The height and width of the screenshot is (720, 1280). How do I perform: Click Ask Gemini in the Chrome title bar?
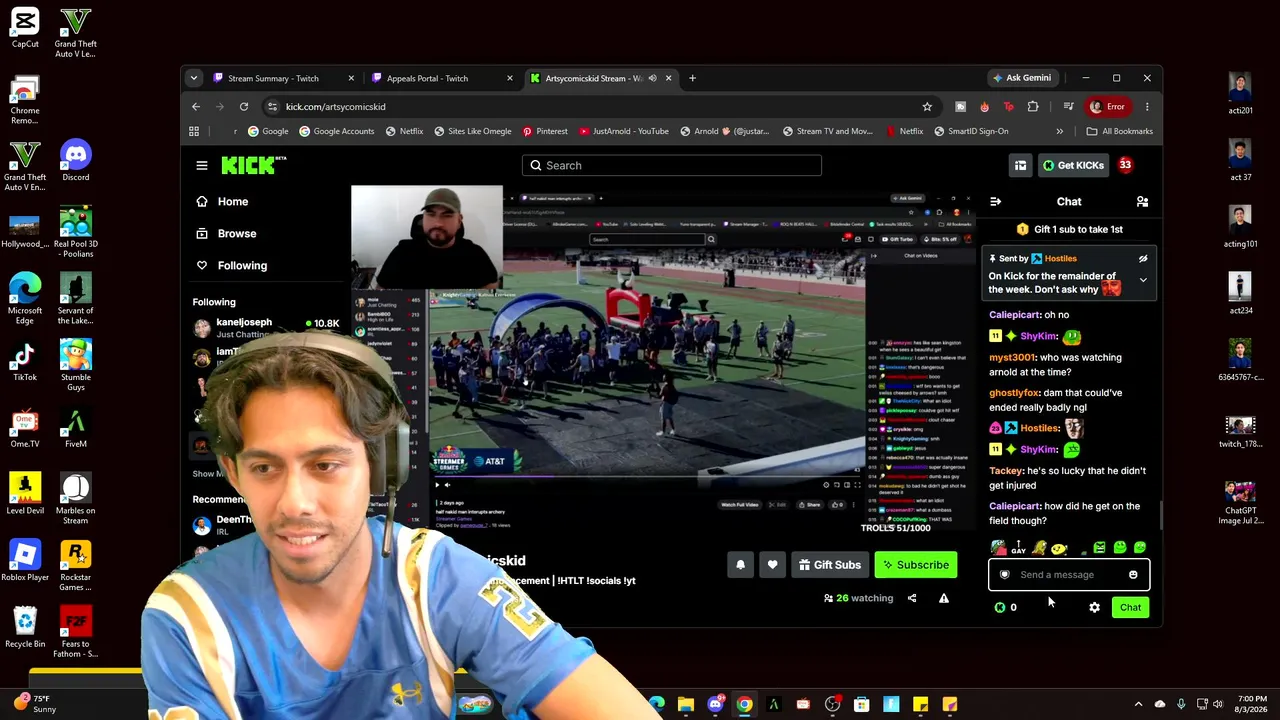click(x=1021, y=78)
